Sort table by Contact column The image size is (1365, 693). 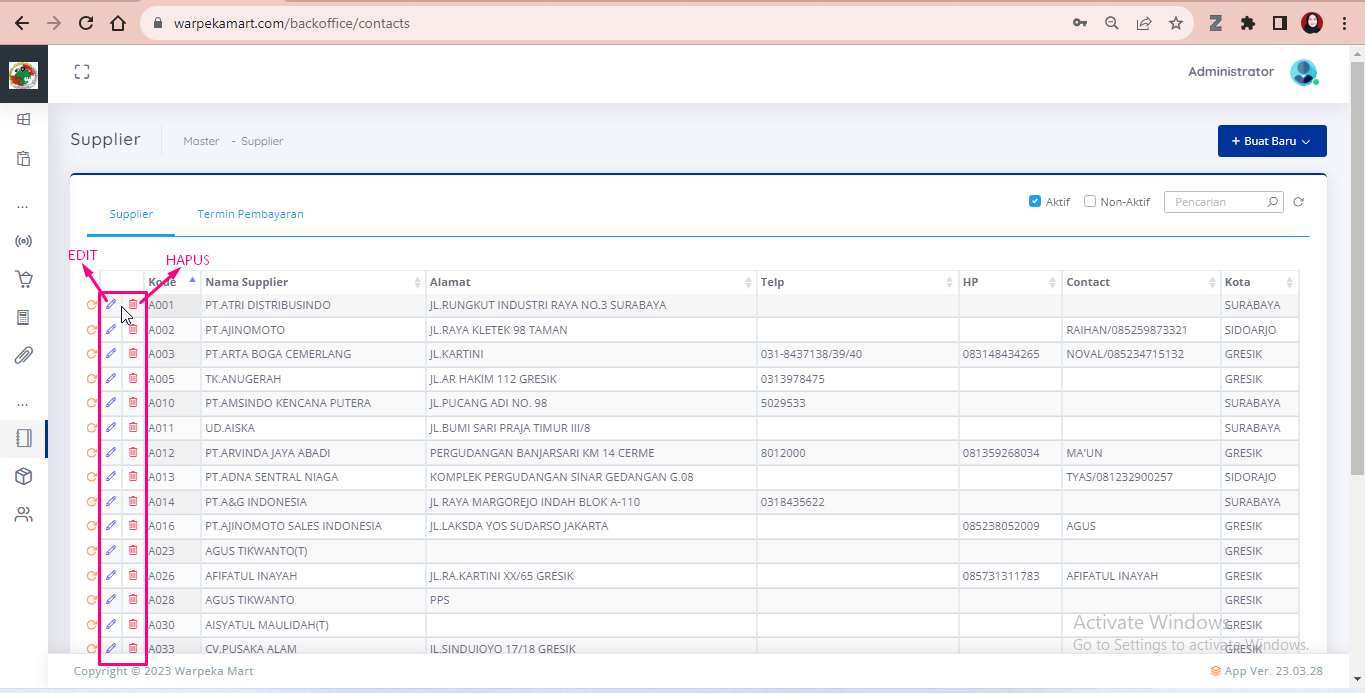1141,282
